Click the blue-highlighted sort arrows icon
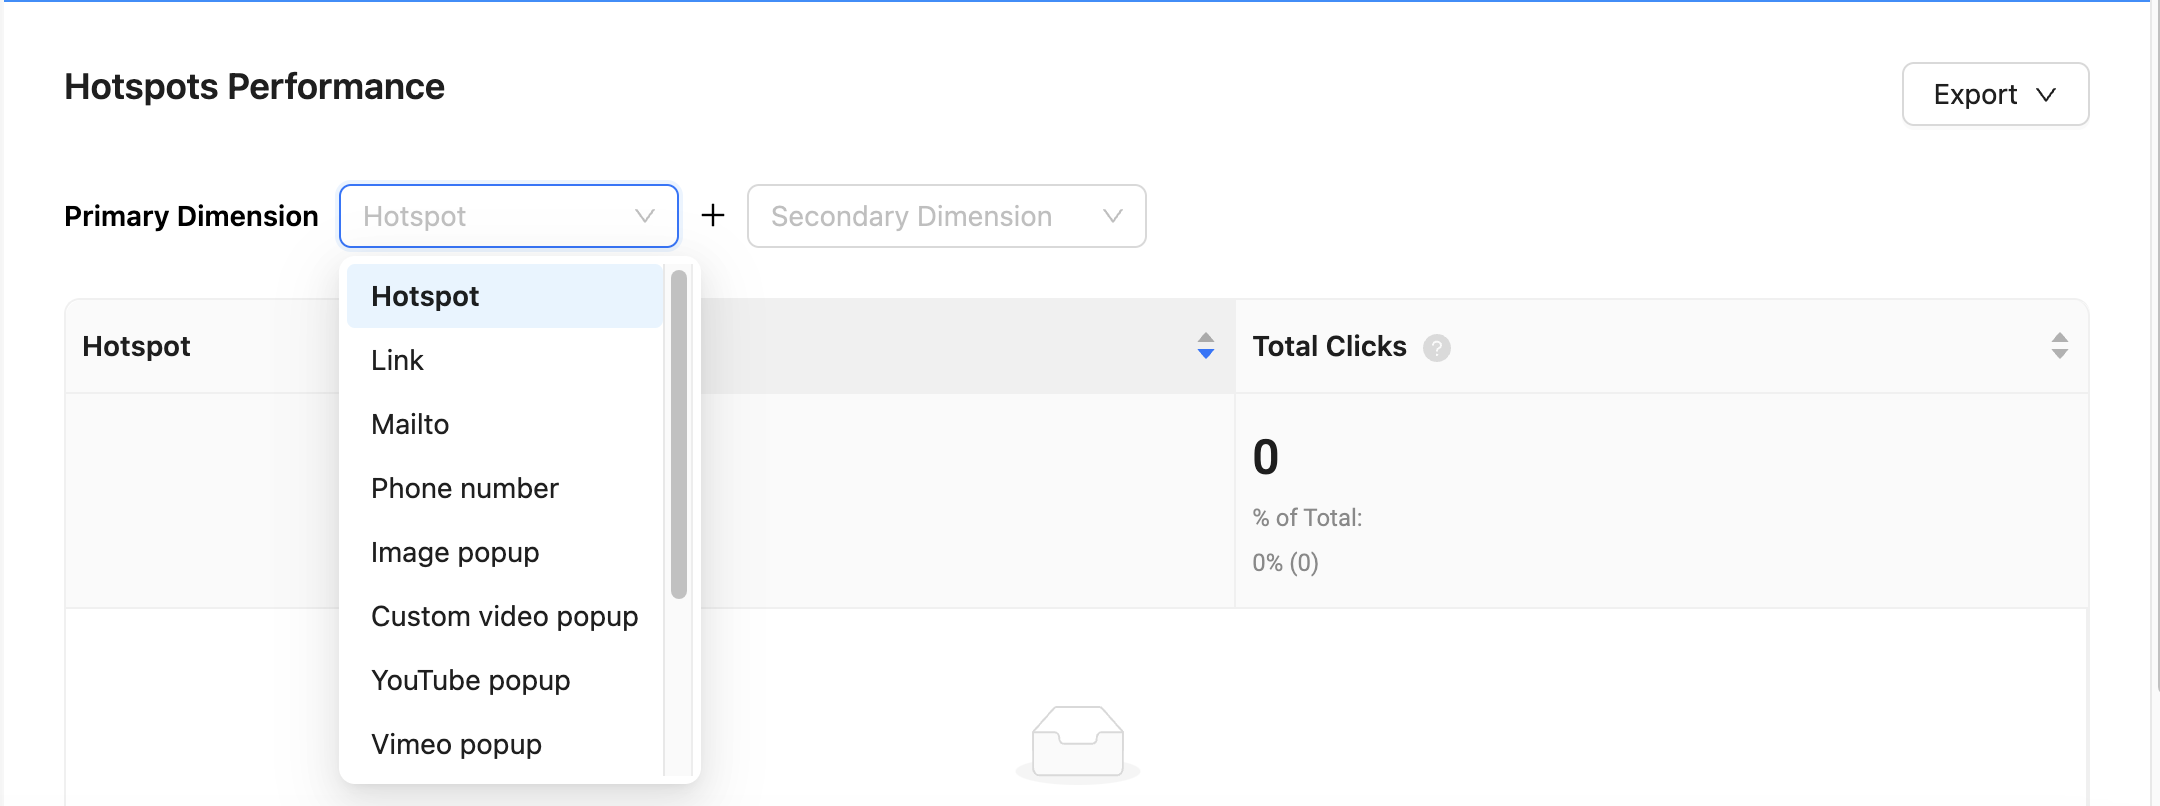This screenshot has height=806, width=2160. coord(1206,346)
